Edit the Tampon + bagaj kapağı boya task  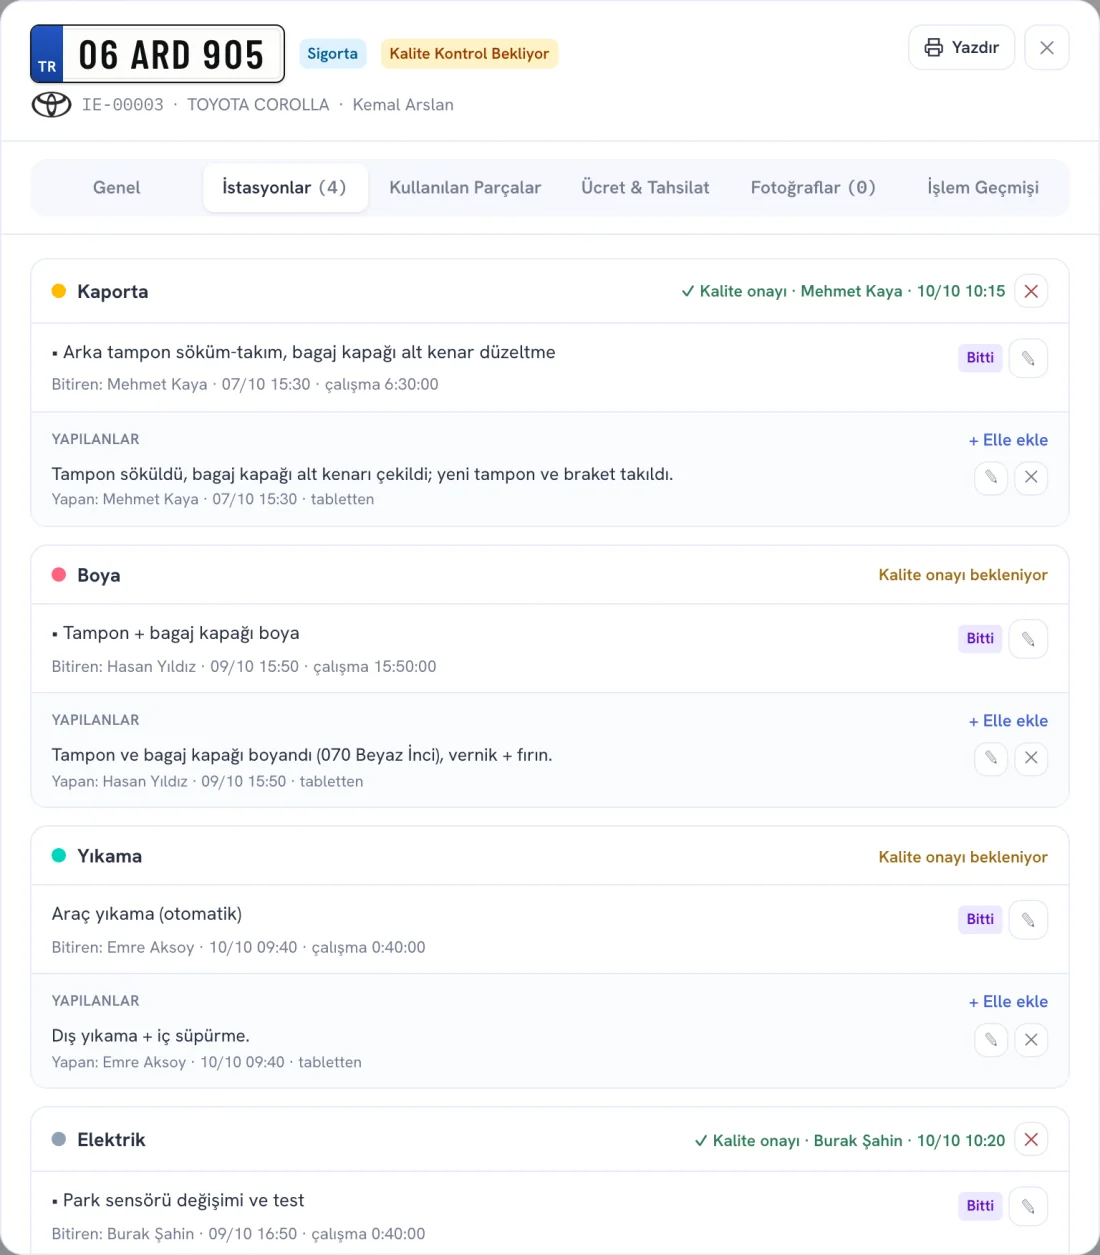[1028, 639]
